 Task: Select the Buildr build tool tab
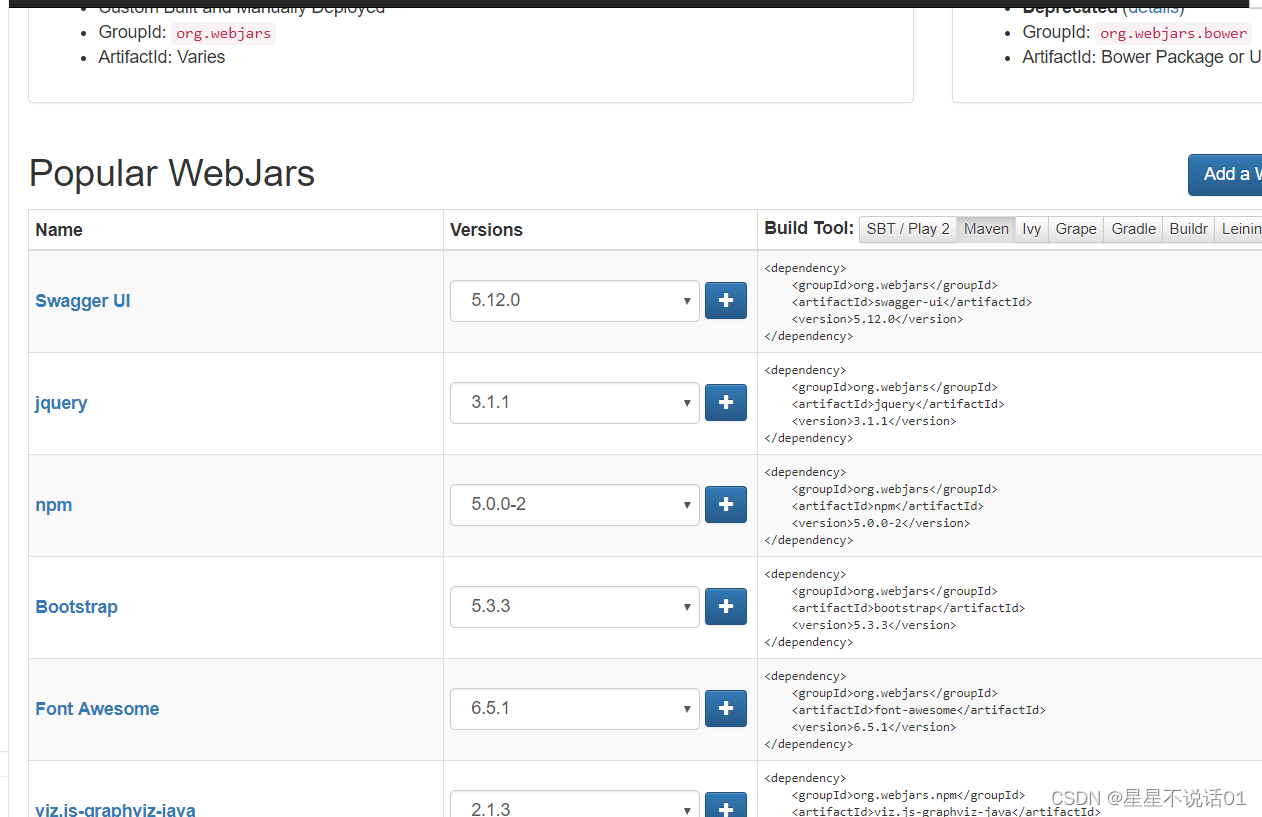(x=1189, y=229)
